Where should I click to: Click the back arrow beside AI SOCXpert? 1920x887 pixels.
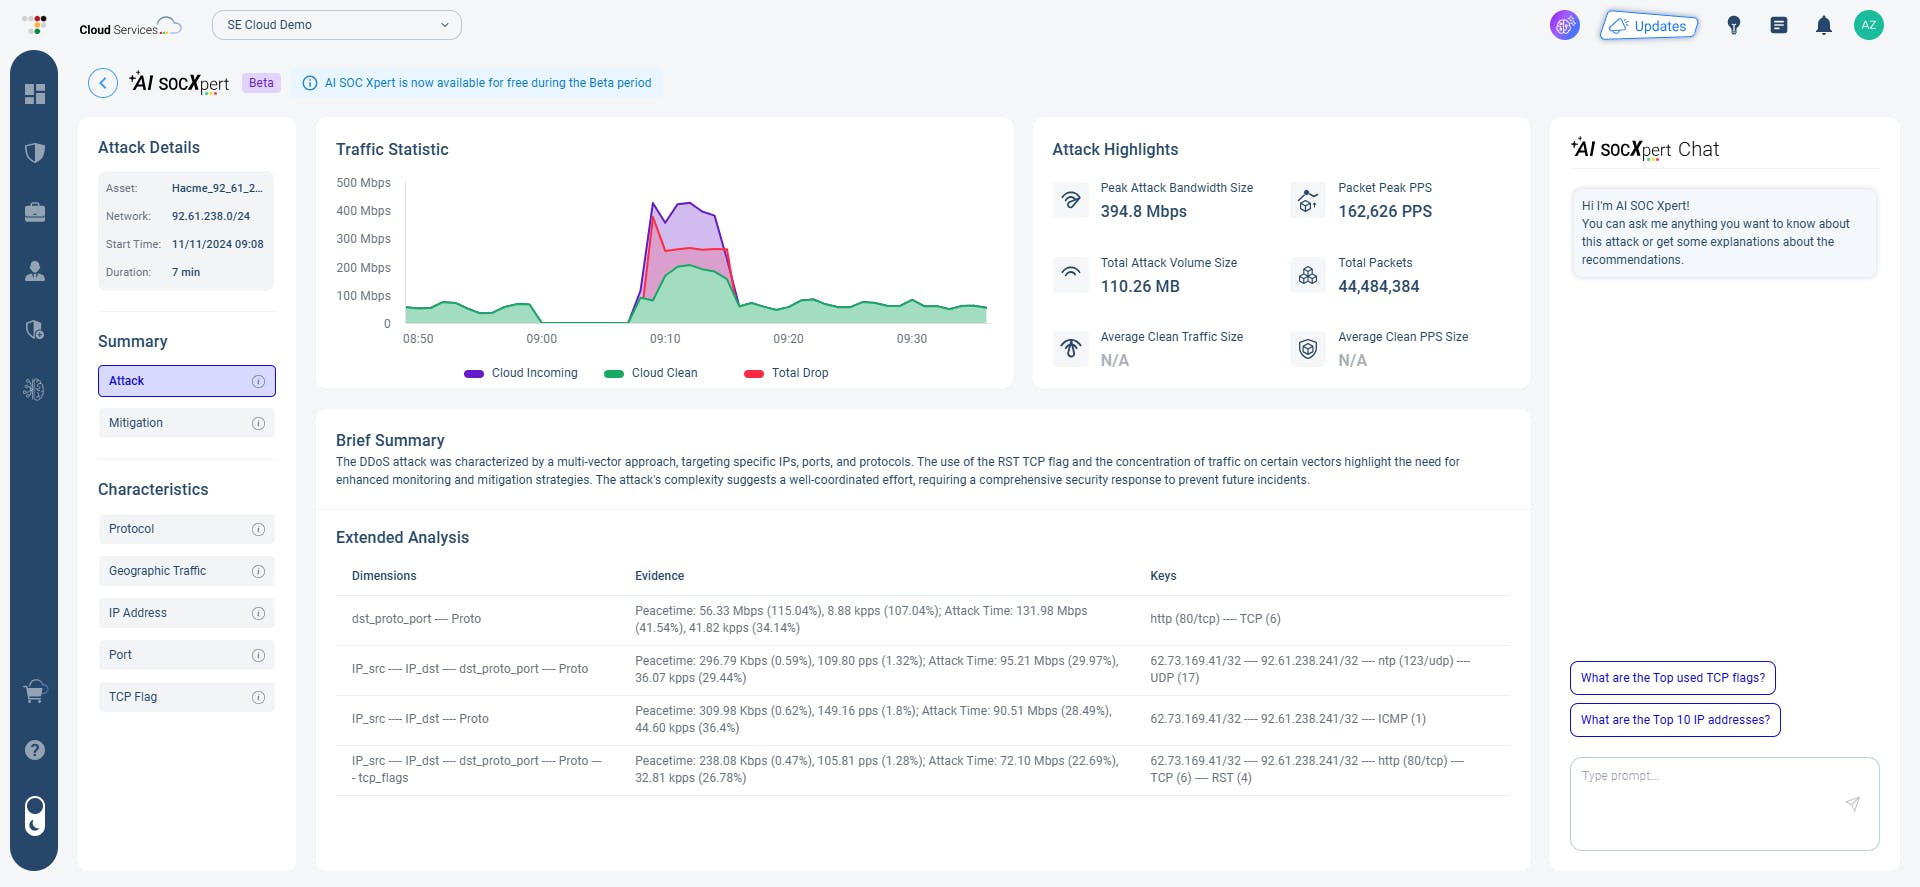pos(103,83)
